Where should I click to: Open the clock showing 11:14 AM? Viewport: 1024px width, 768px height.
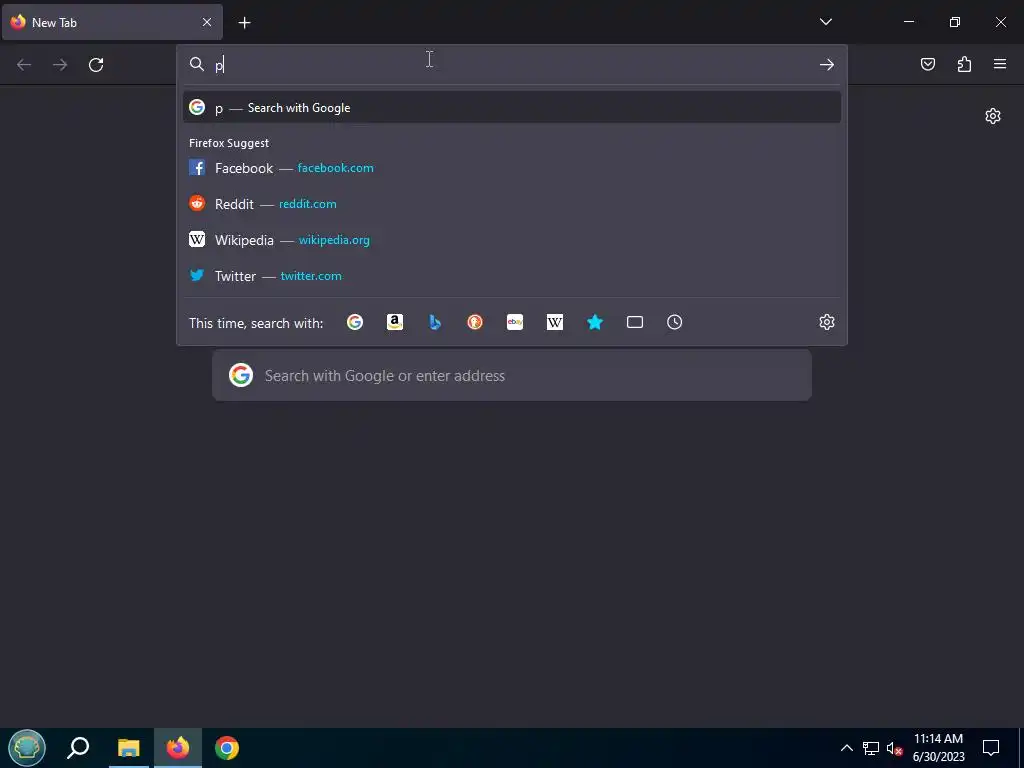tap(938, 748)
